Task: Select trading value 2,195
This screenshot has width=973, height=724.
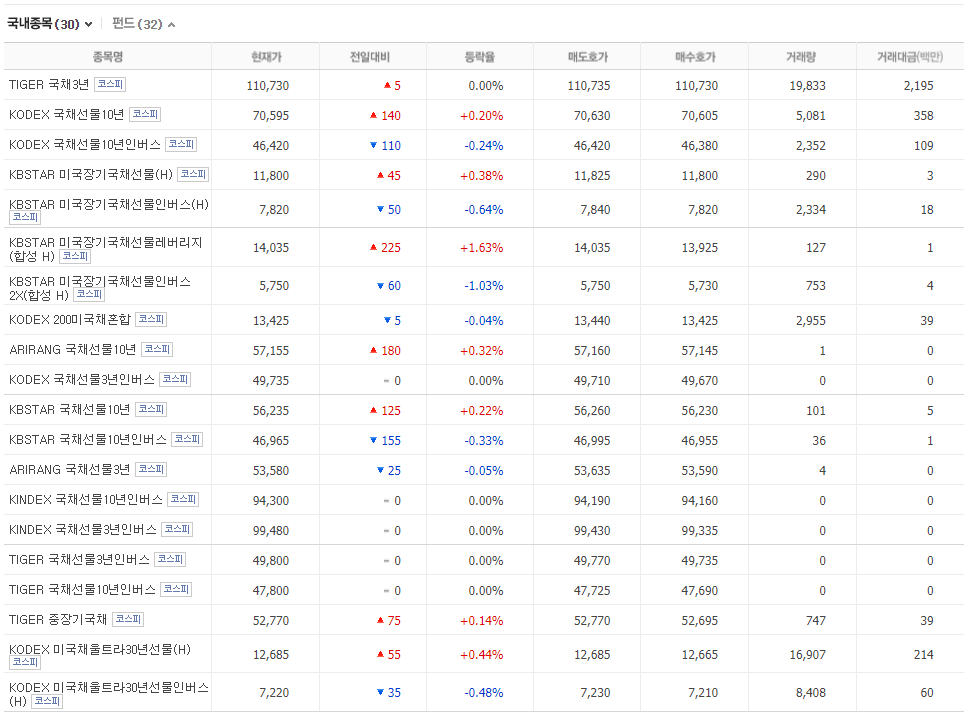Action: pyautogui.click(x=918, y=86)
